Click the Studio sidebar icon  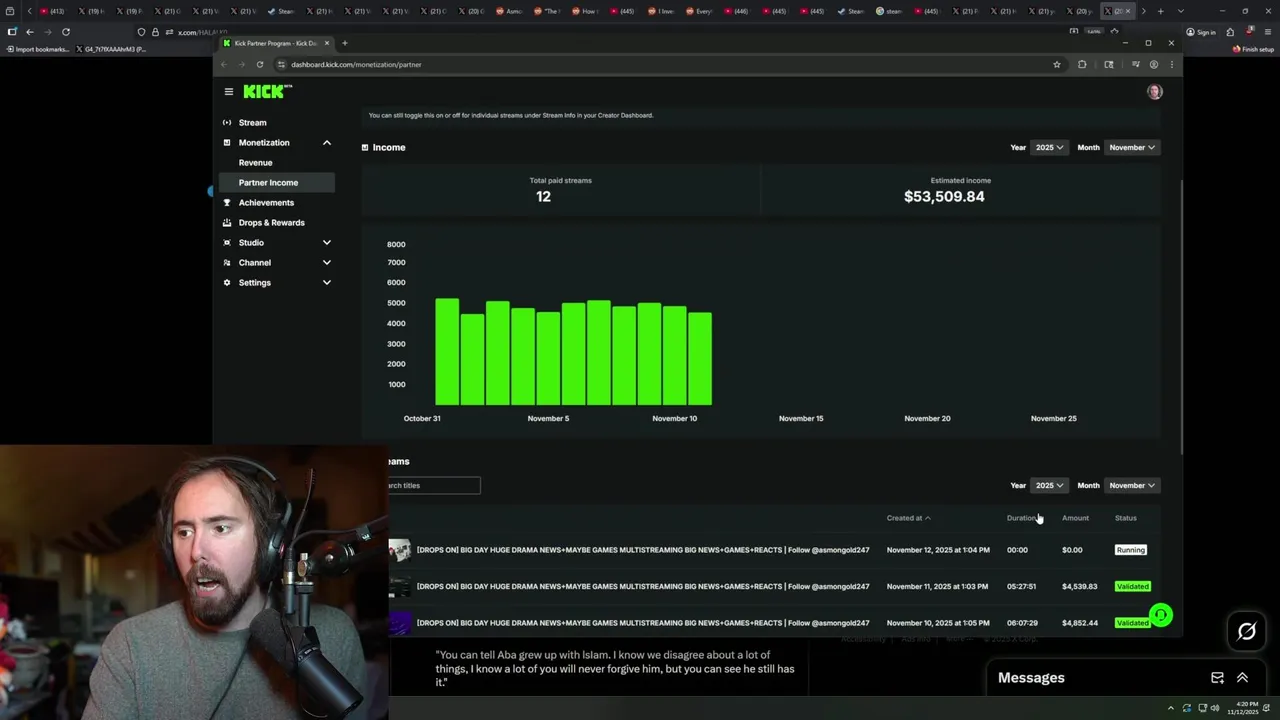click(227, 243)
